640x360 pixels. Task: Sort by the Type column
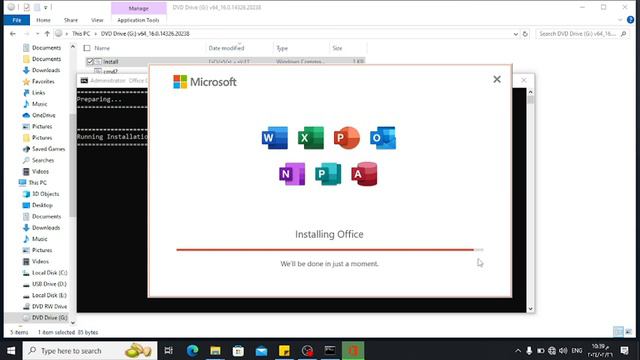pyautogui.click(x=282, y=48)
